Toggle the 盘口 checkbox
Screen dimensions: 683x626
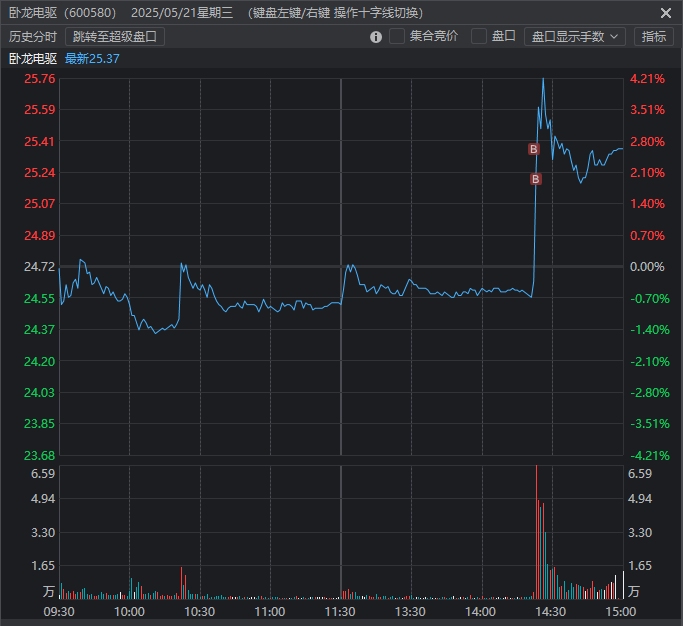tap(479, 36)
